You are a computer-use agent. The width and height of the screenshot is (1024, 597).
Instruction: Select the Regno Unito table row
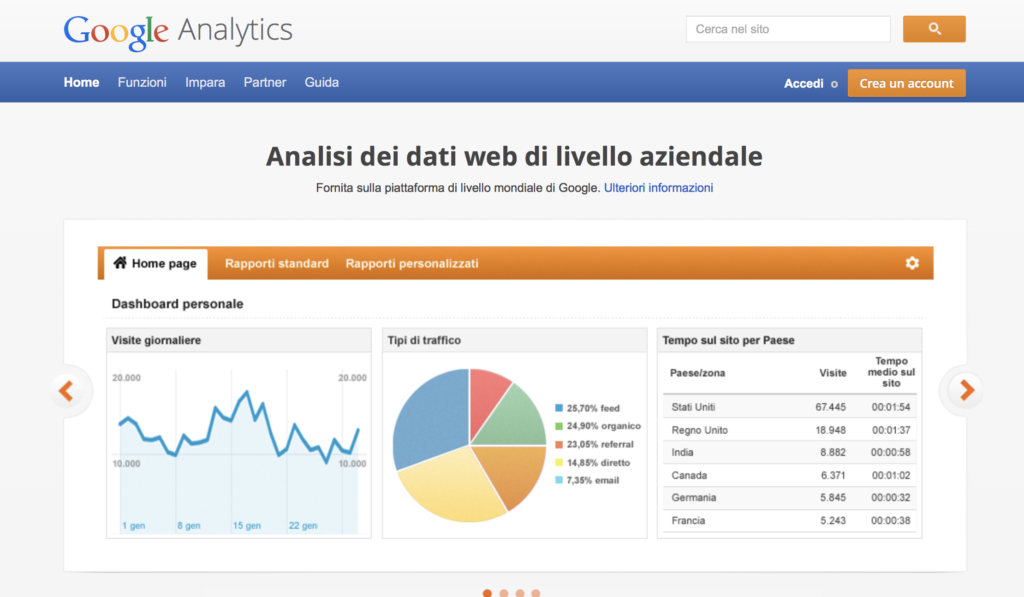pos(790,430)
